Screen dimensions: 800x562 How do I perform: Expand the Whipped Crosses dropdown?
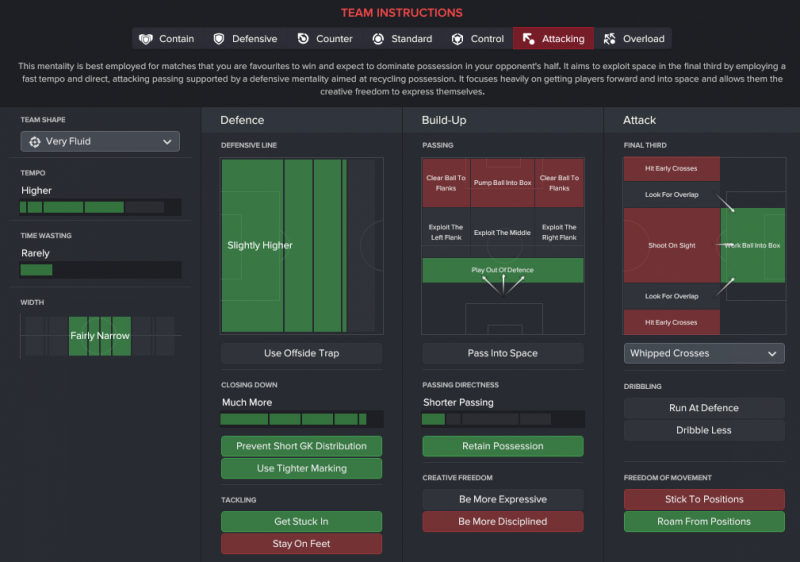[704, 353]
